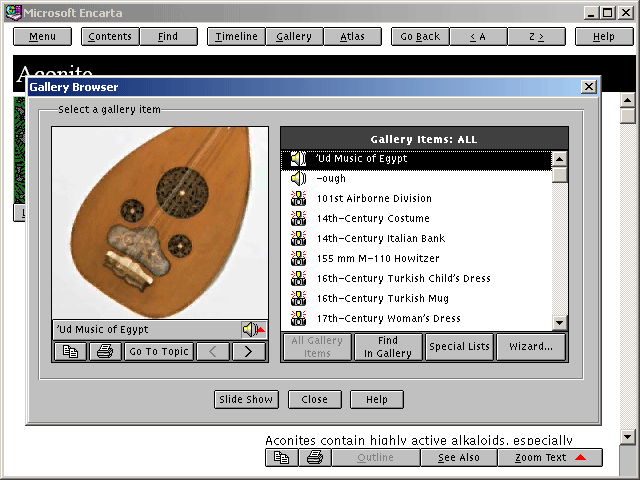Screen dimensions: 640x480
Task: Show the previous gallery item arrow
Action: (x=213, y=351)
